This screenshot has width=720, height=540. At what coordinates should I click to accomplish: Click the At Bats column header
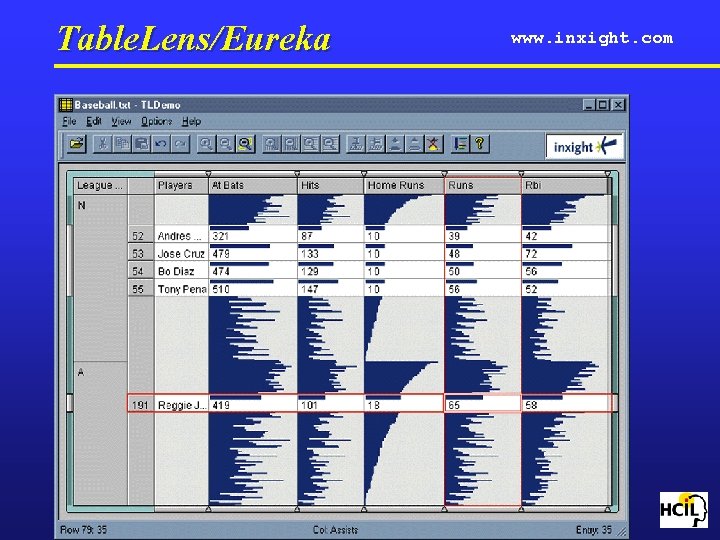tap(253, 186)
